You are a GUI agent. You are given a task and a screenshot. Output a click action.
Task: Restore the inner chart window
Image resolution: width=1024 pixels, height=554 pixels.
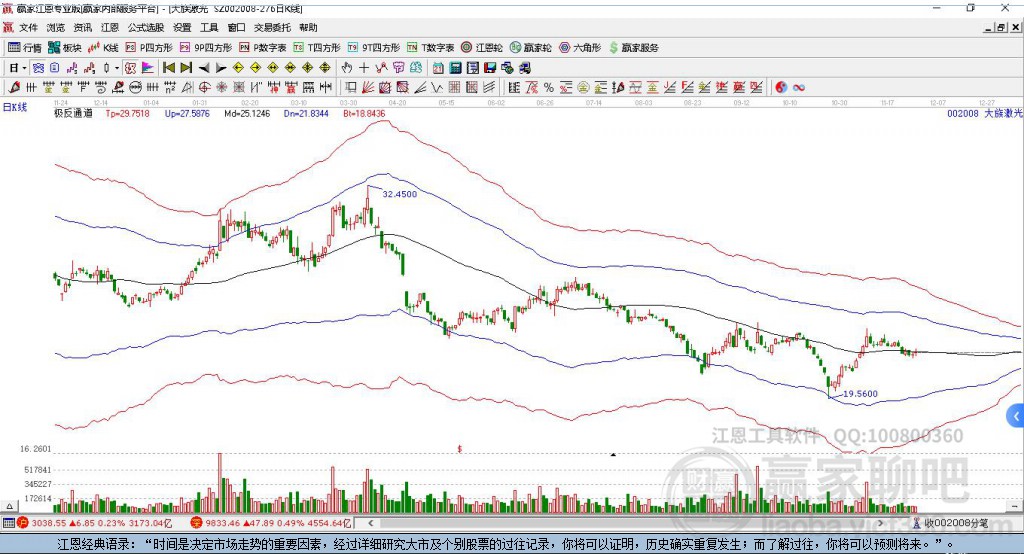point(1001,27)
